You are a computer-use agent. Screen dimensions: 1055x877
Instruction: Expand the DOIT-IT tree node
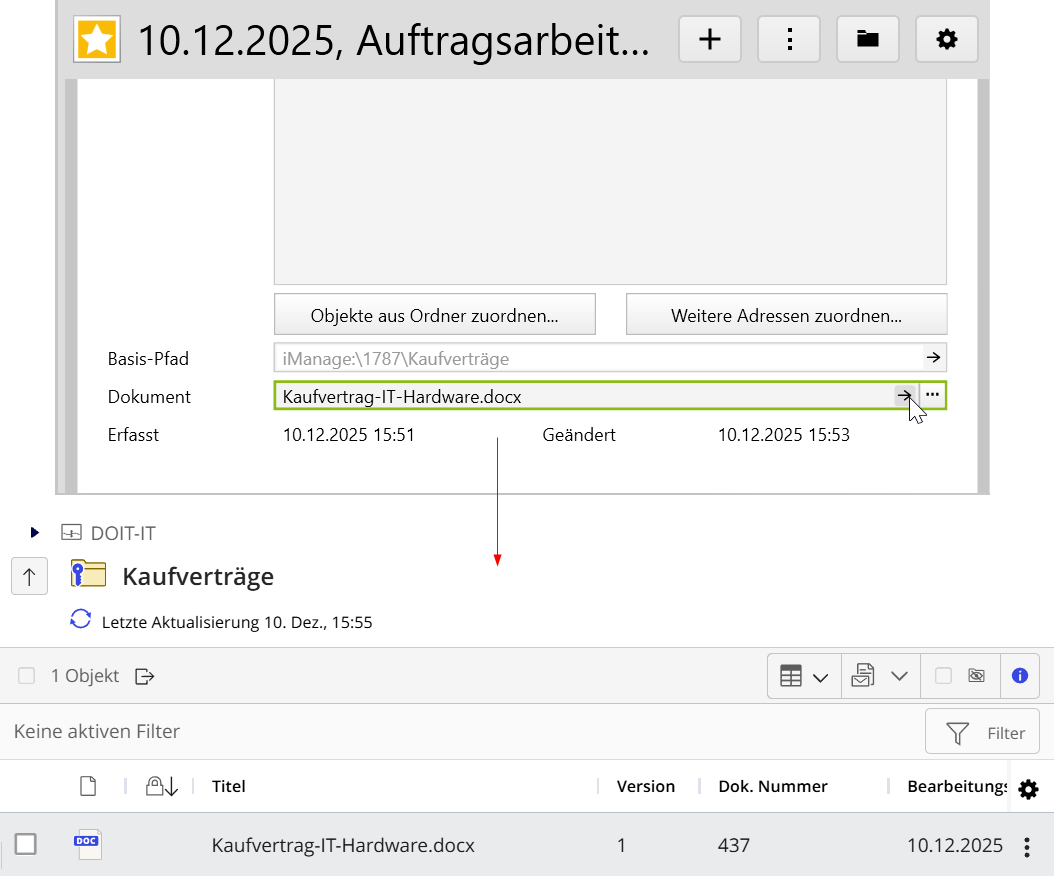coord(35,533)
